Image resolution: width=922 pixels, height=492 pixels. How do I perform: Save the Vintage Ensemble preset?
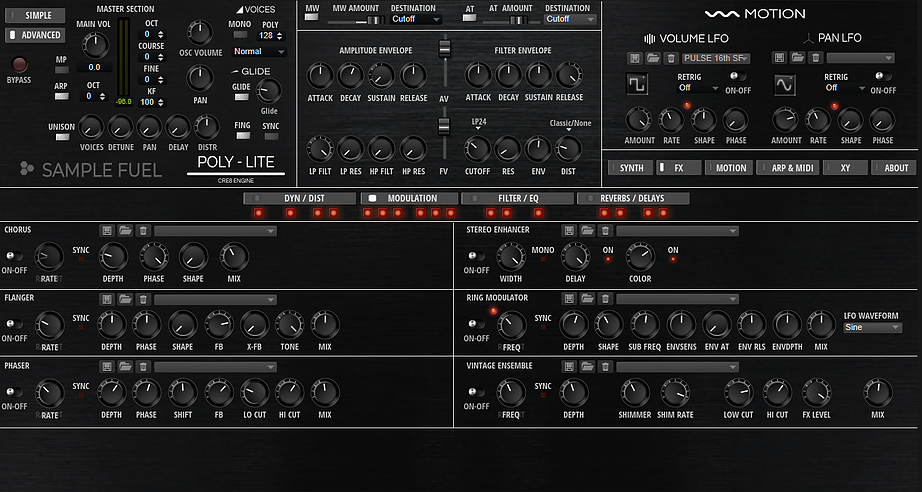click(569, 367)
